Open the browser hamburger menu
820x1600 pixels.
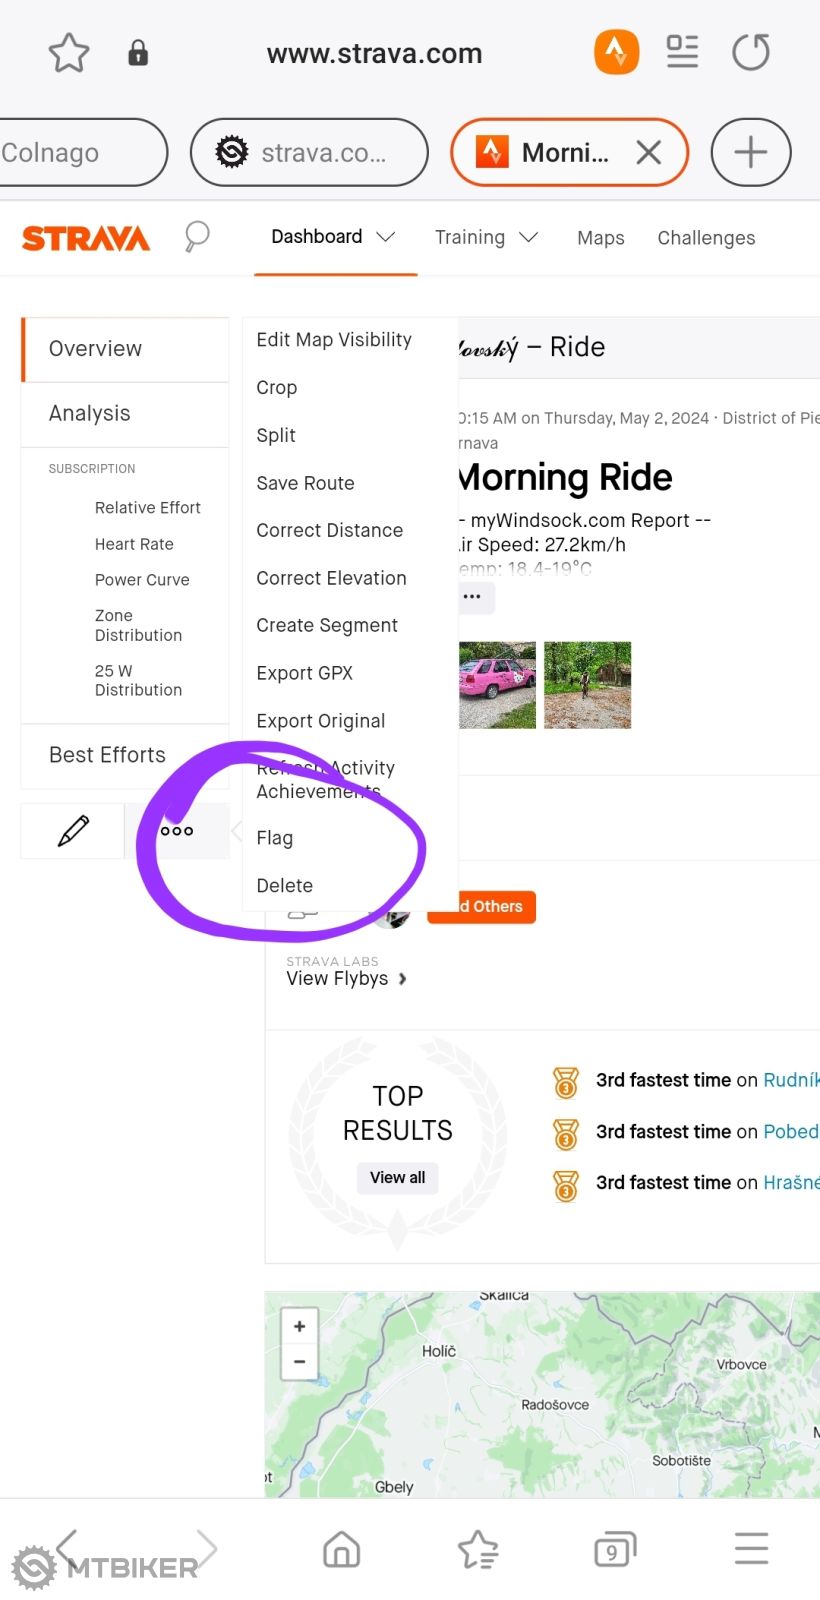751,1549
